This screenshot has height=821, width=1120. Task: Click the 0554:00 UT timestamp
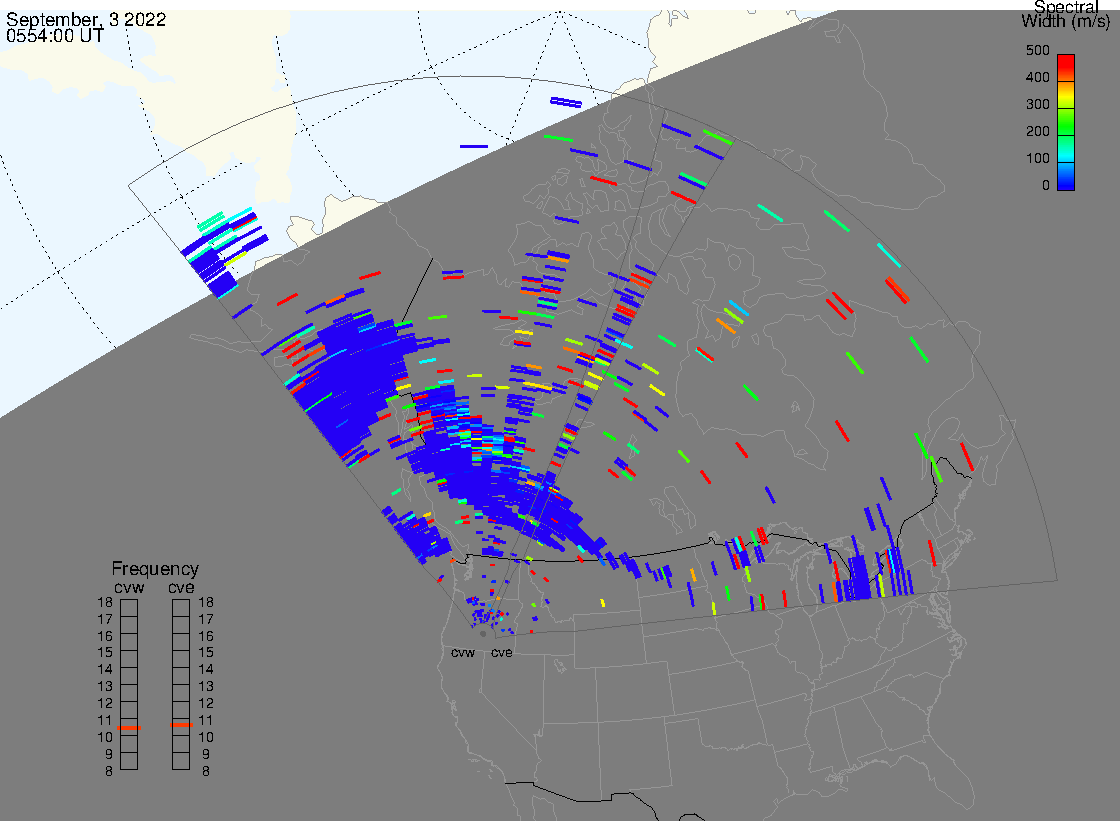click(55, 36)
